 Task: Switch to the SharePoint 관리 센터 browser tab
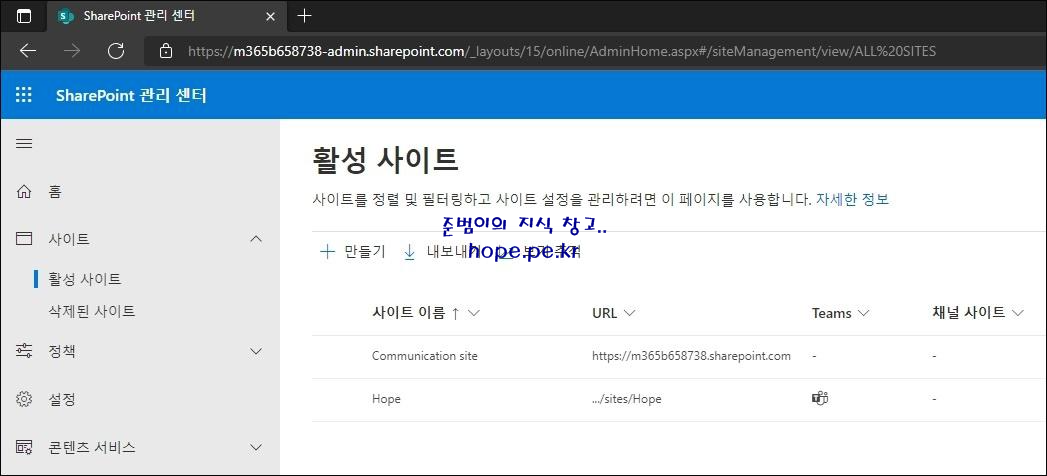[x=167, y=16]
